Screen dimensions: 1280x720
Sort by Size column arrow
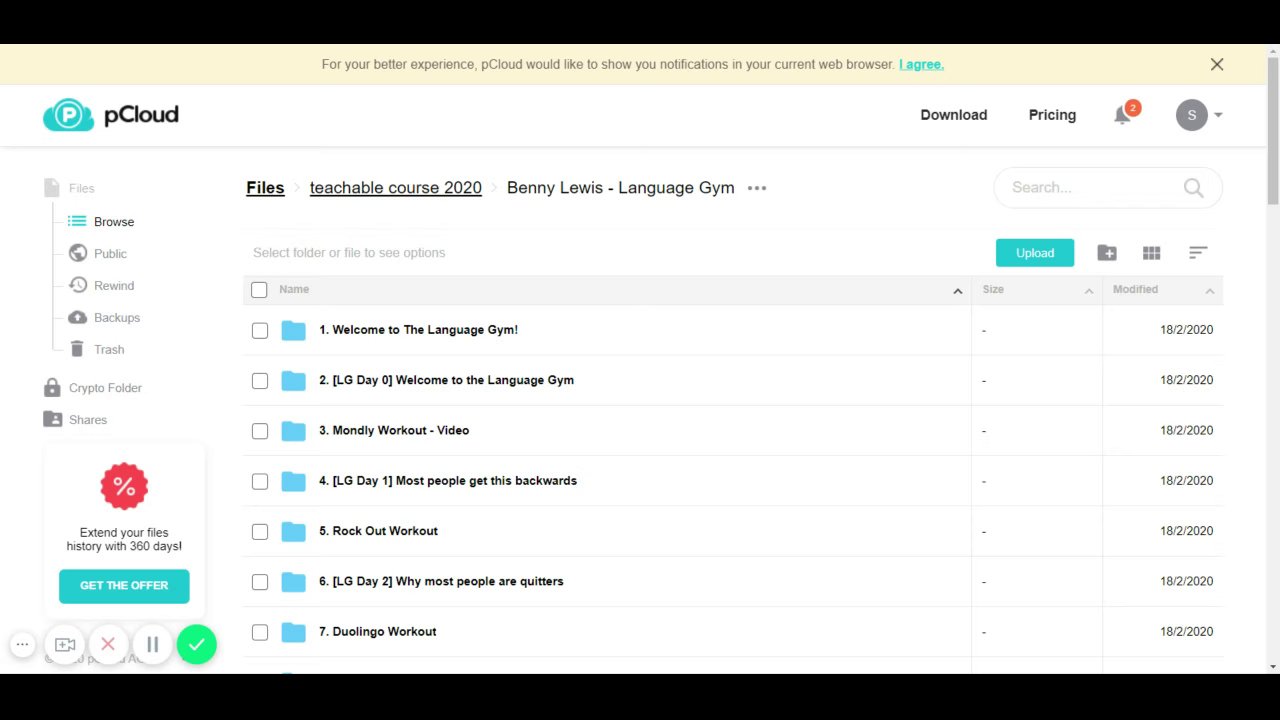[1089, 291]
